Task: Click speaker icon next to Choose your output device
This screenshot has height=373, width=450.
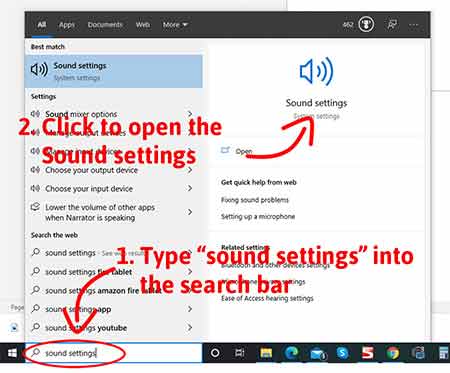Action: pos(35,170)
